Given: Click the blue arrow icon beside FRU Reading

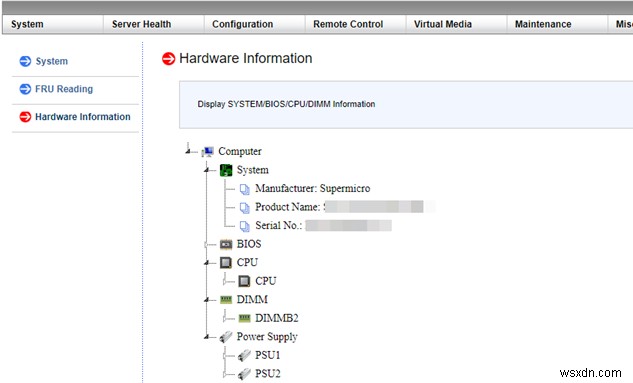Looking at the screenshot, I should (x=25, y=89).
